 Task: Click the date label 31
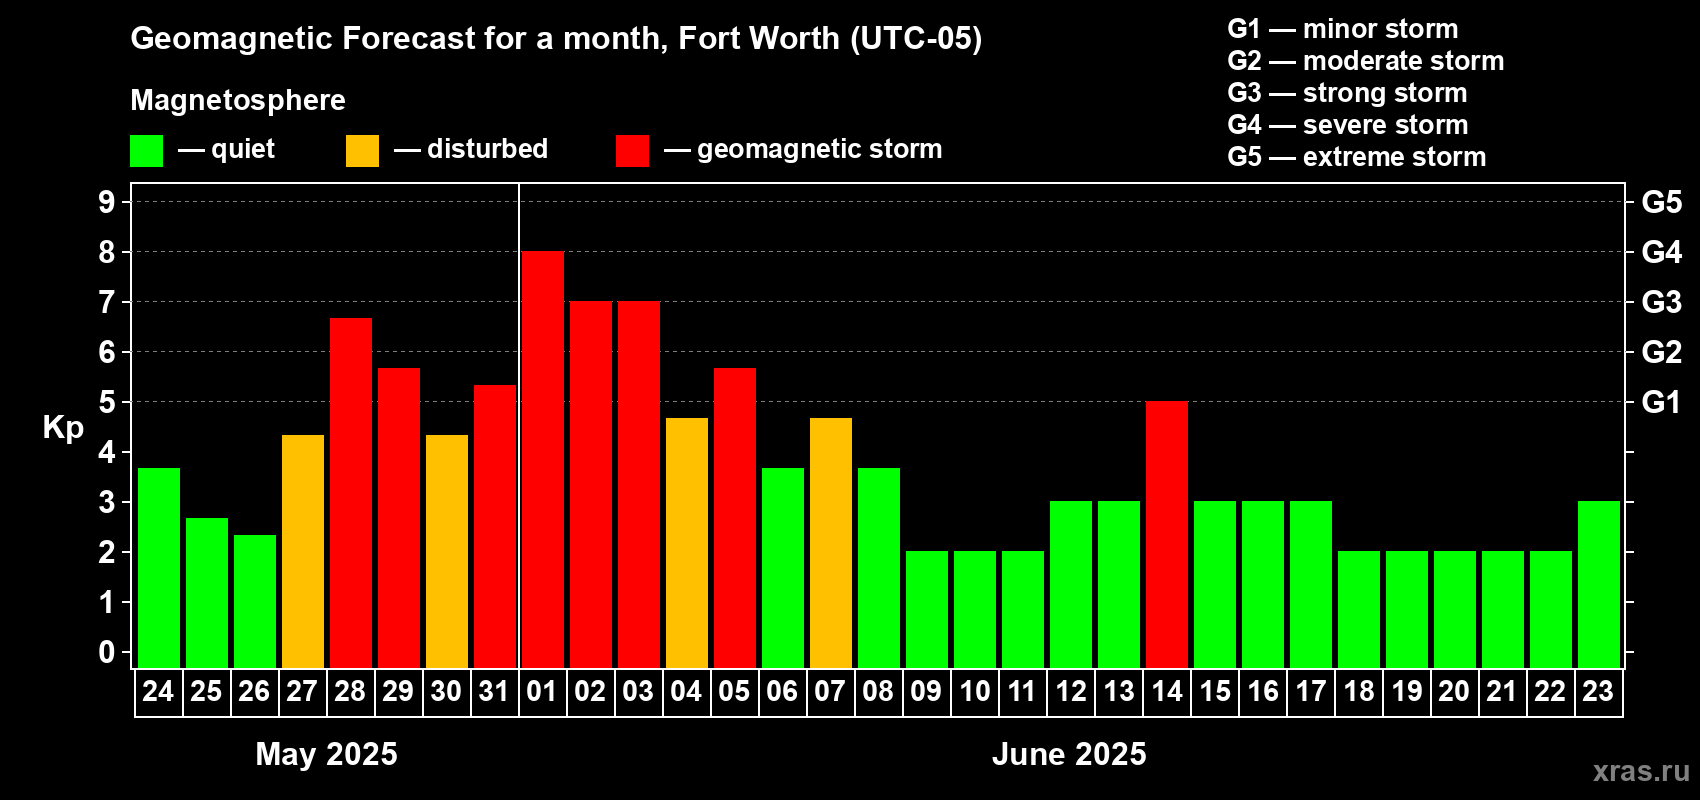pos(494,692)
